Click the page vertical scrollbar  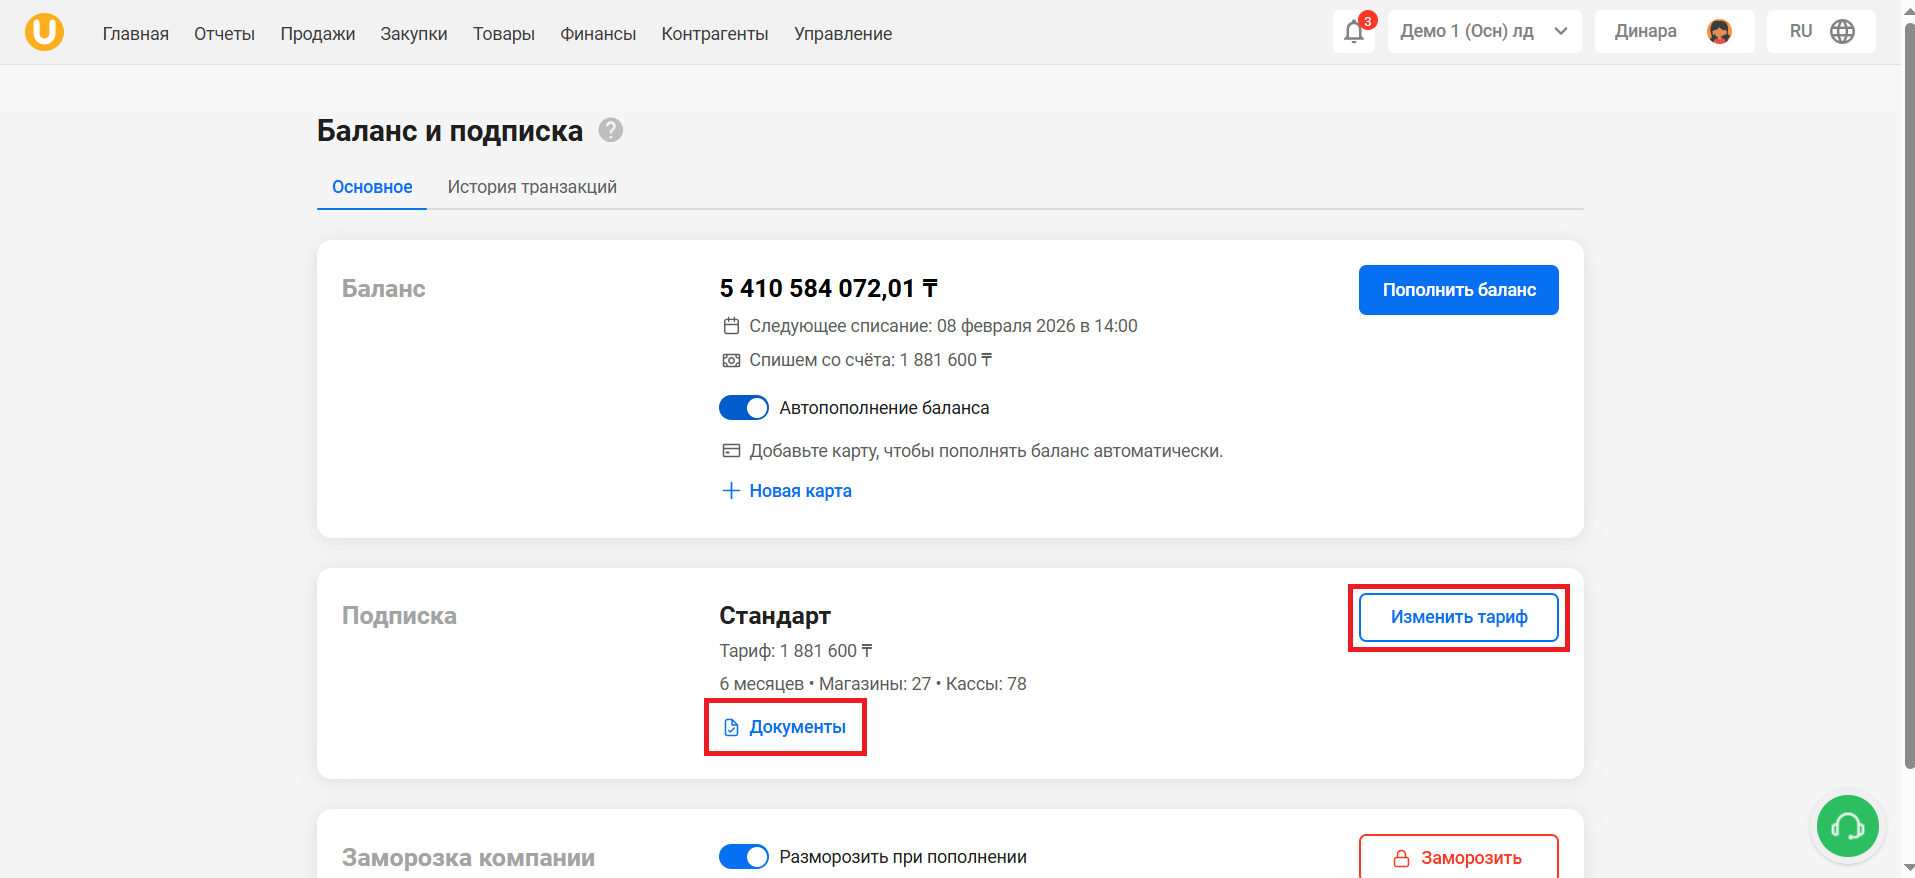[x=1908, y=400]
